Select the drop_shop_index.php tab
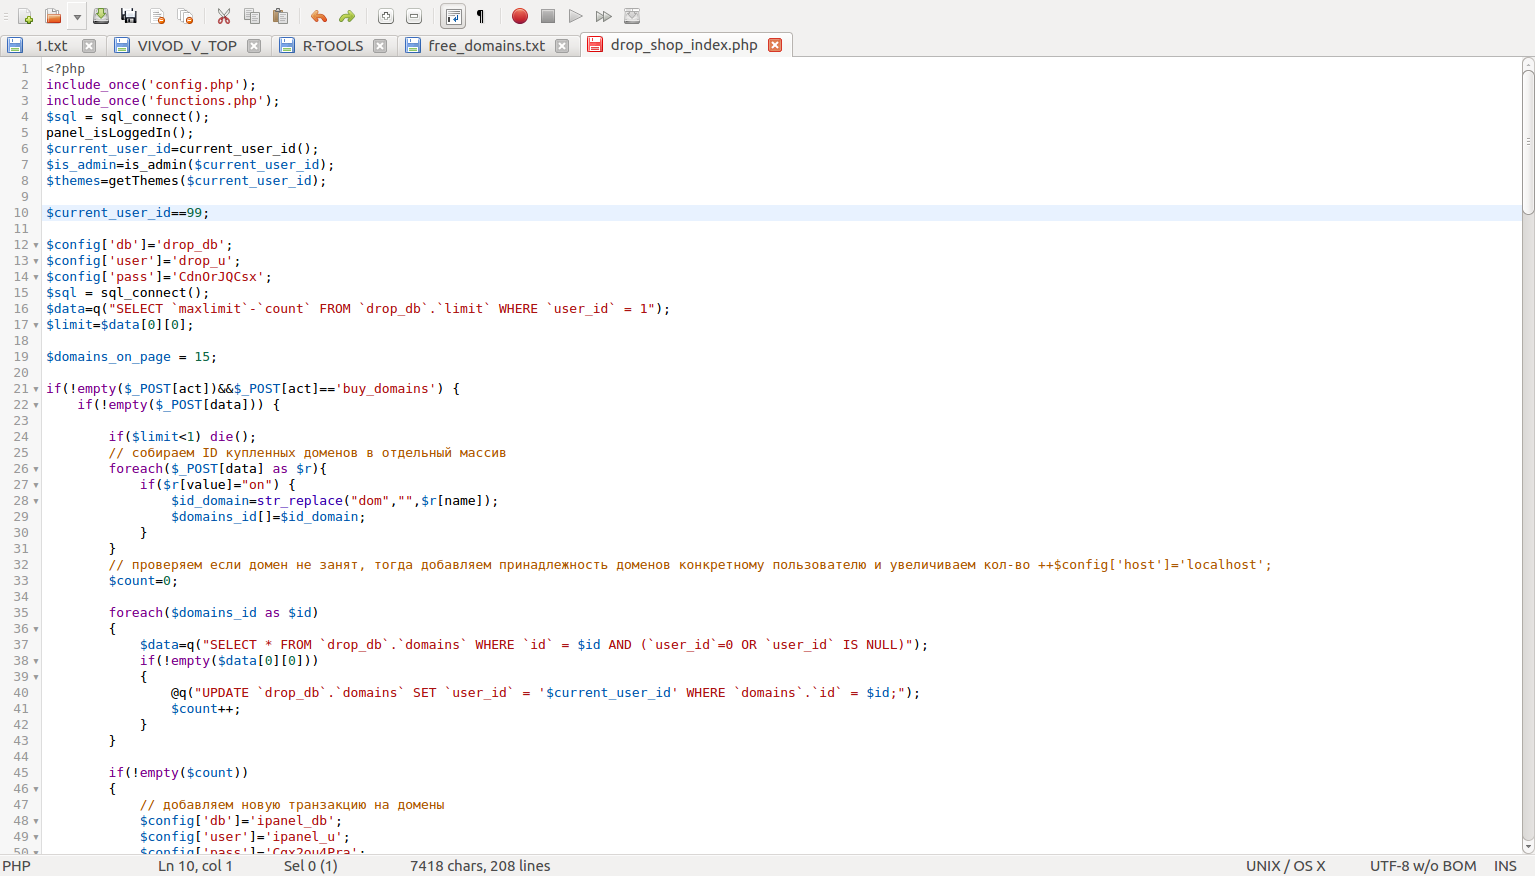Screen dimensions: 1535x876 point(684,45)
